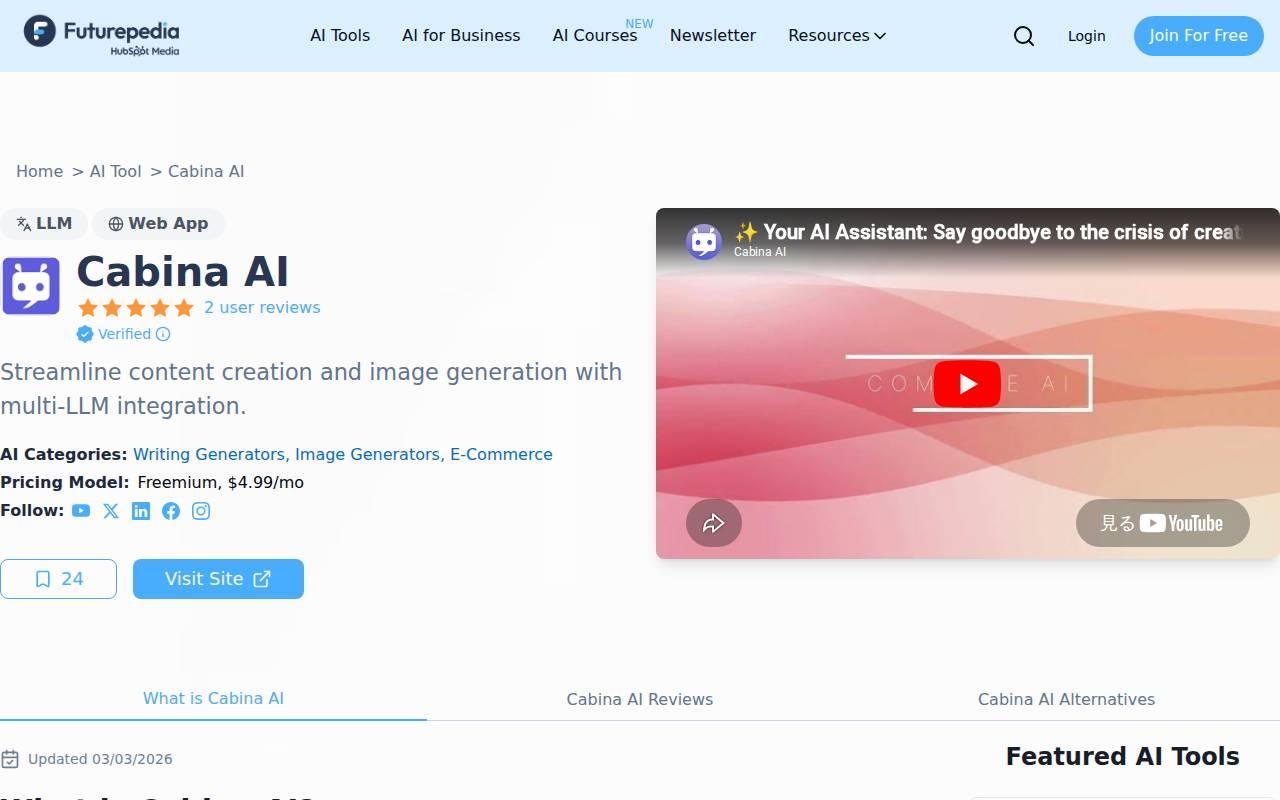Click the Visit Site button

click(x=218, y=579)
